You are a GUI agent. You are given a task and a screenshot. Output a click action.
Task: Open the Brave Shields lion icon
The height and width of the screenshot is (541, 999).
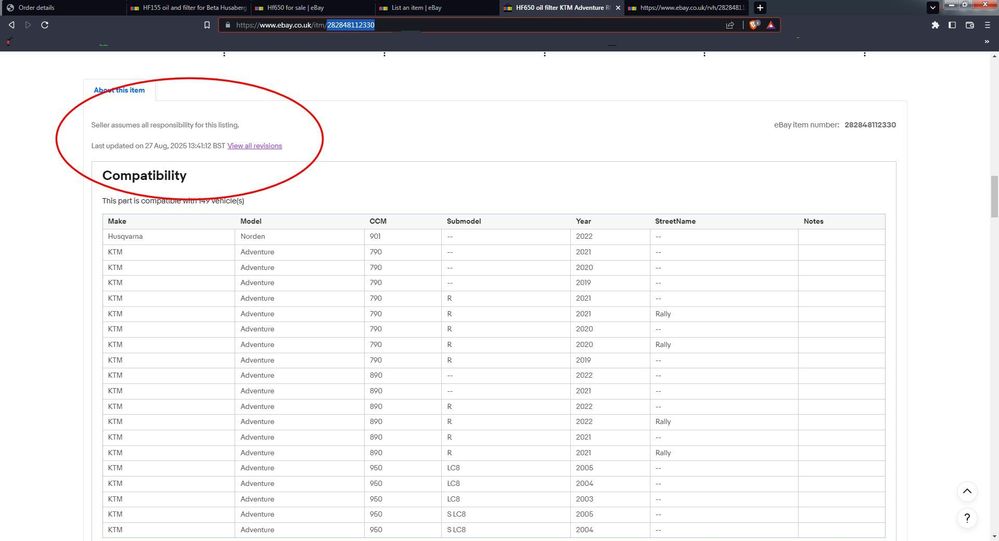point(754,25)
